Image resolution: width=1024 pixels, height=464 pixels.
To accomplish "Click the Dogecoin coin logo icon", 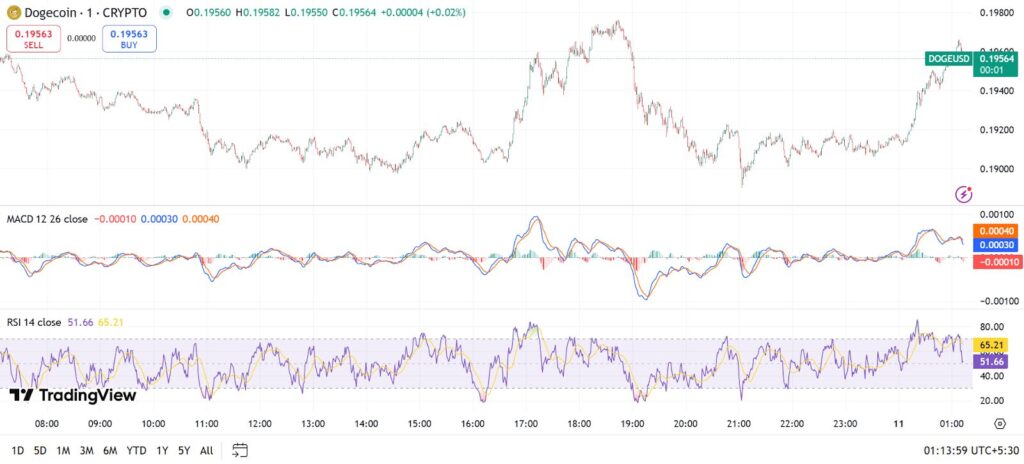I will click(14, 13).
